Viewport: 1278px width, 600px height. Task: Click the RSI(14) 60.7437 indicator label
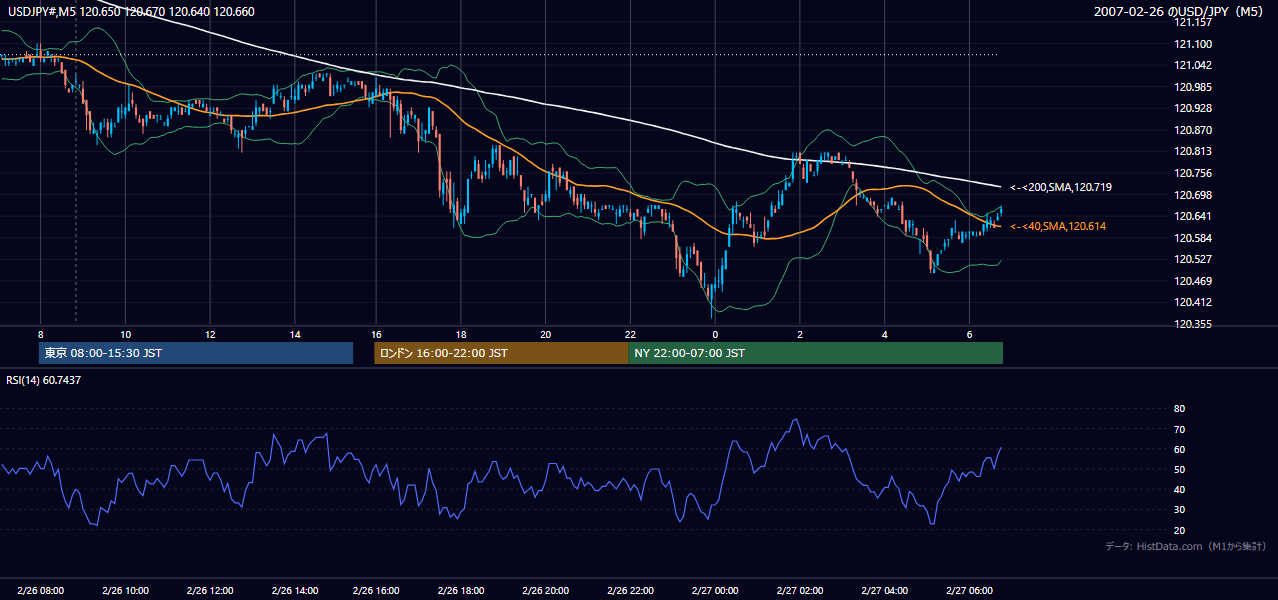click(x=41, y=381)
